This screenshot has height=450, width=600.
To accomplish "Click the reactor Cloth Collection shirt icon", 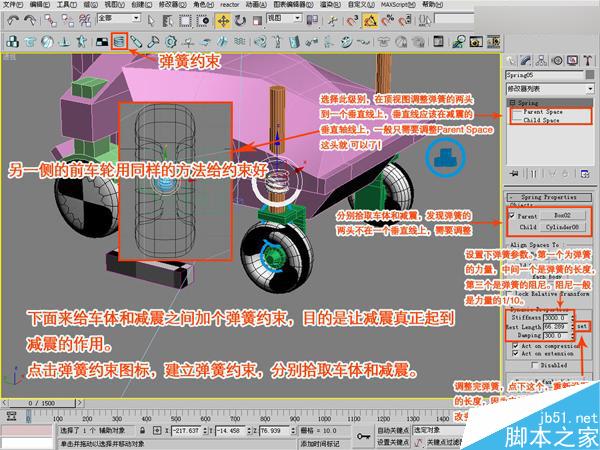I will [30, 41].
